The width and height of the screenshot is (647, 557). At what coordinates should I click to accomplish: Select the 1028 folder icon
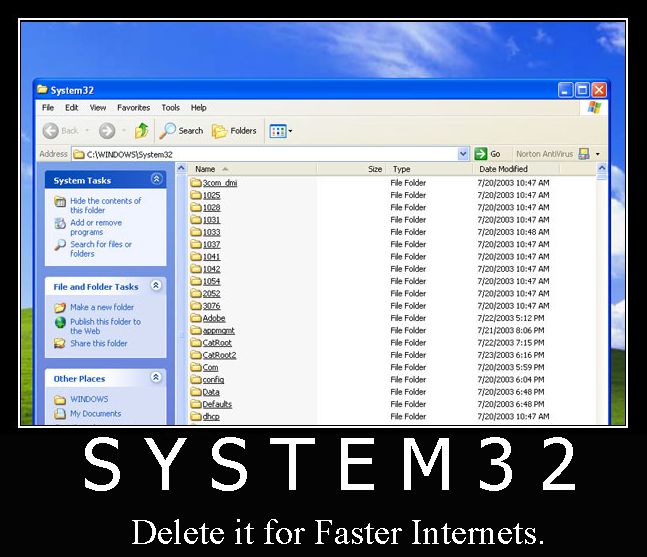pos(196,208)
